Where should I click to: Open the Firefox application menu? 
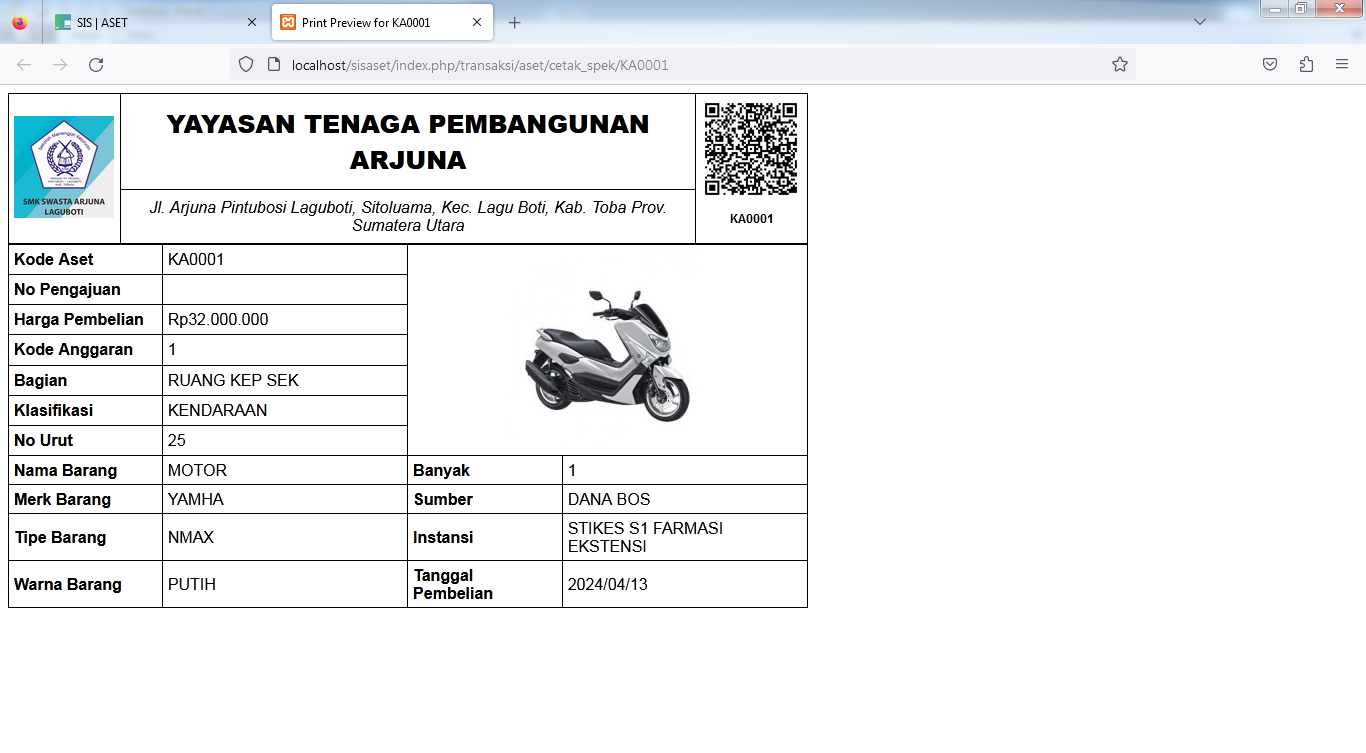tap(1342, 65)
